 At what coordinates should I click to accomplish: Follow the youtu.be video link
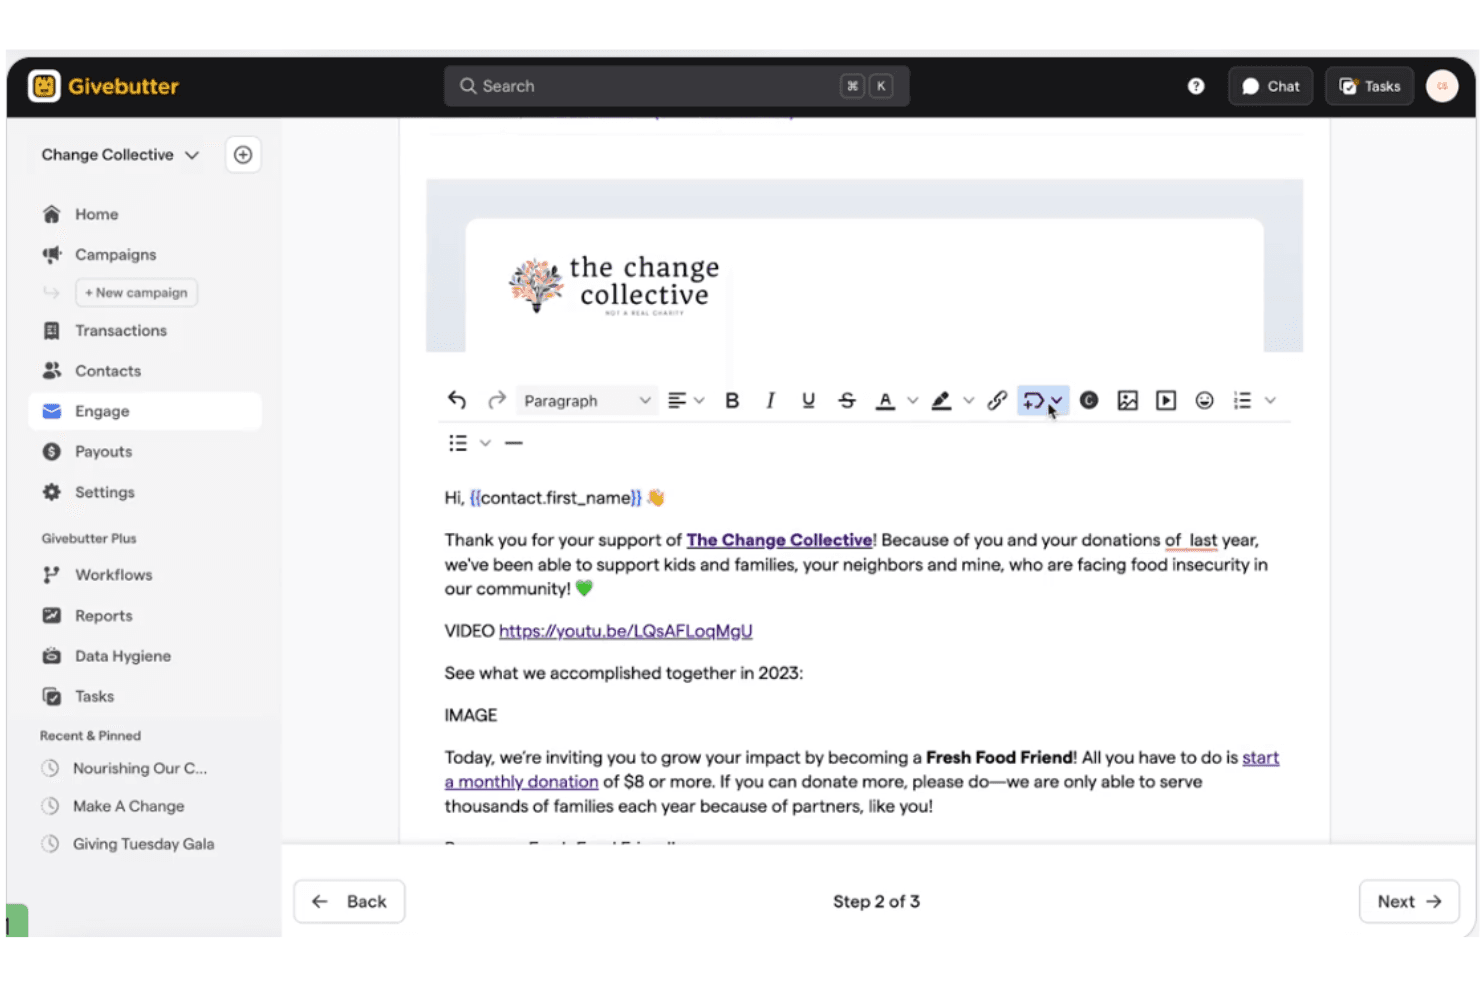(626, 631)
